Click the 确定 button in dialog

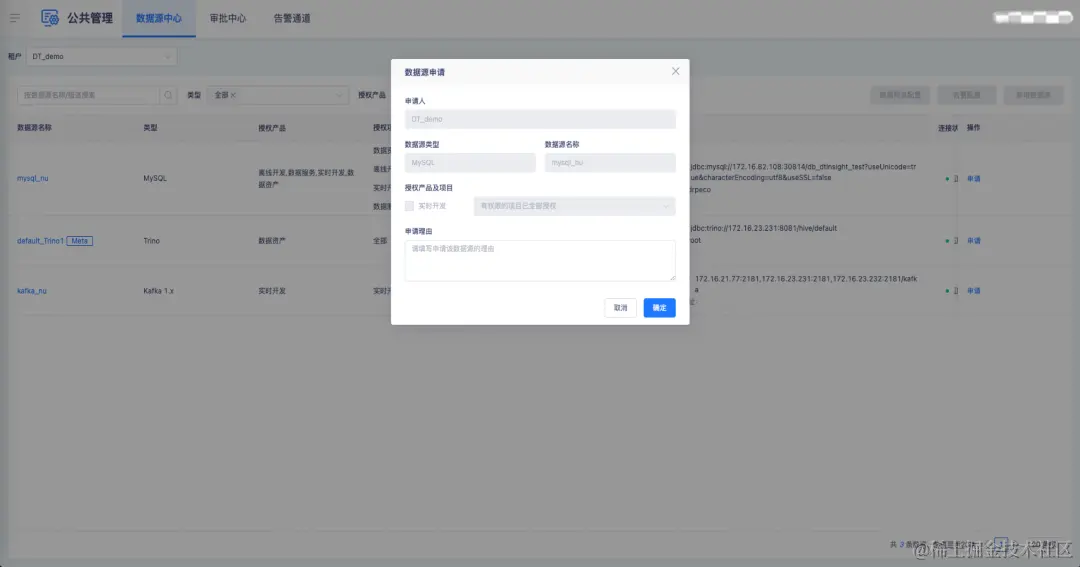pyautogui.click(x=659, y=308)
